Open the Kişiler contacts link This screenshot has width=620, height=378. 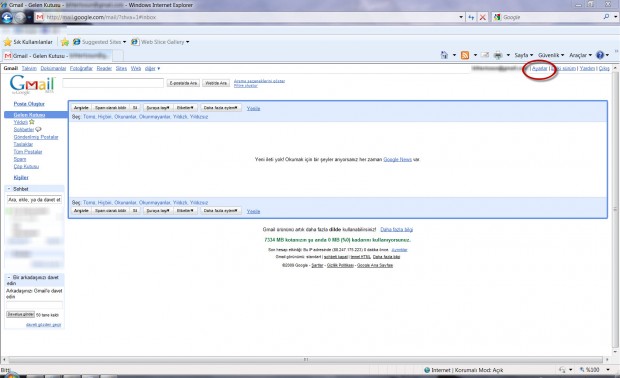coord(21,178)
